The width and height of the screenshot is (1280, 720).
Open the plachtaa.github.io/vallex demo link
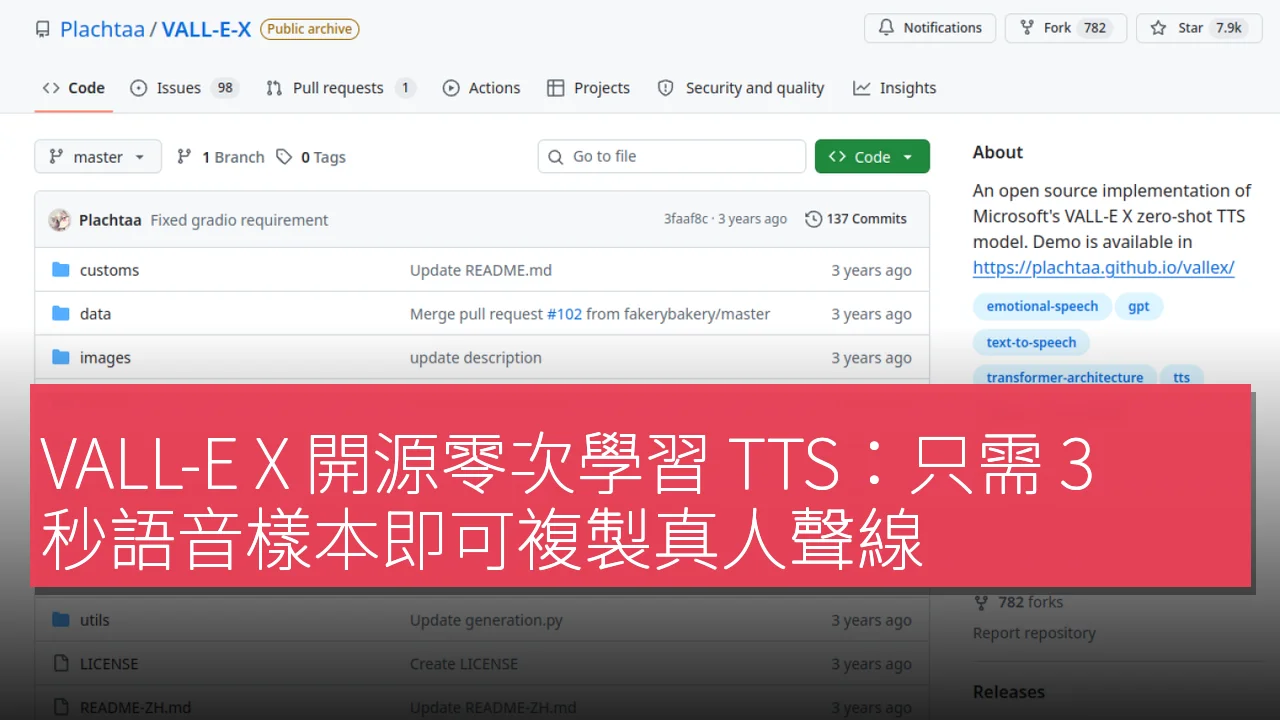point(1104,268)
